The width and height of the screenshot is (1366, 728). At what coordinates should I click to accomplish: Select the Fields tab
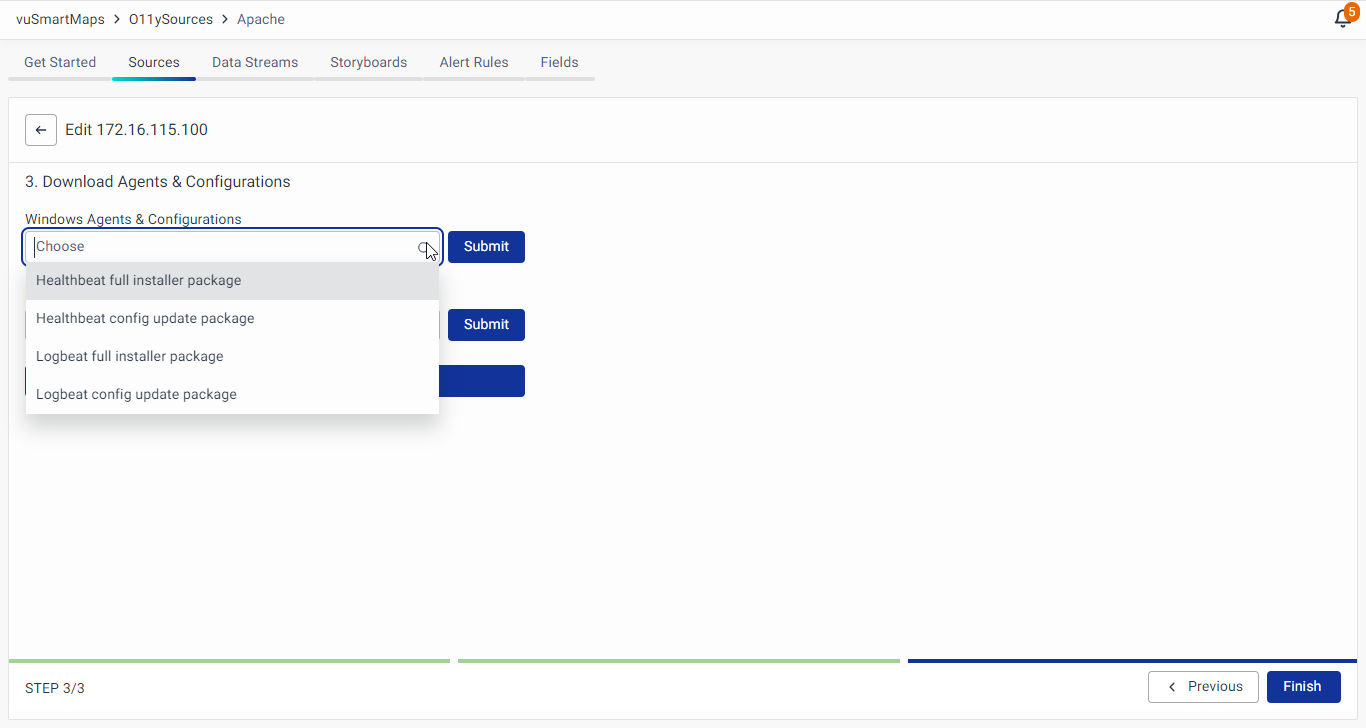[559, 62]
